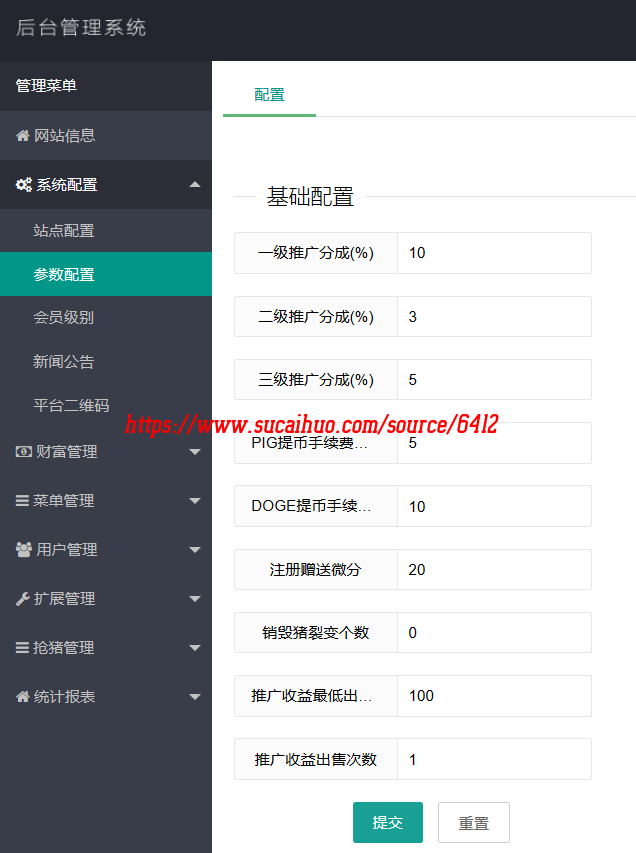Viewport: 636px width, 853px height.
Task: Expand the 统计报表 dropdown arrow
Action: pos(195,697)
